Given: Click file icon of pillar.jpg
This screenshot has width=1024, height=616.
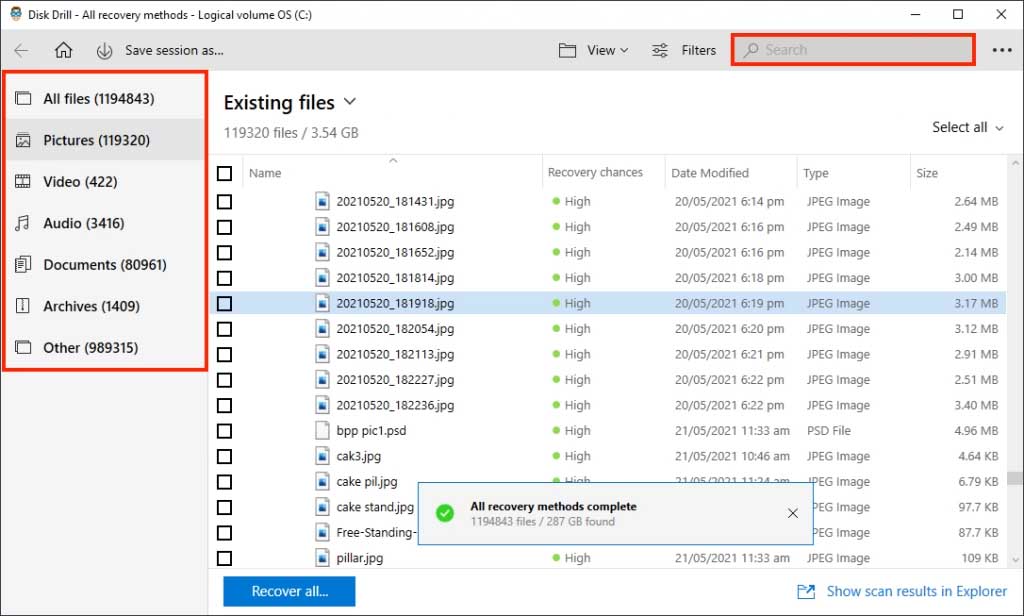Looking at the screenshot, I should (x=322, y=558).
